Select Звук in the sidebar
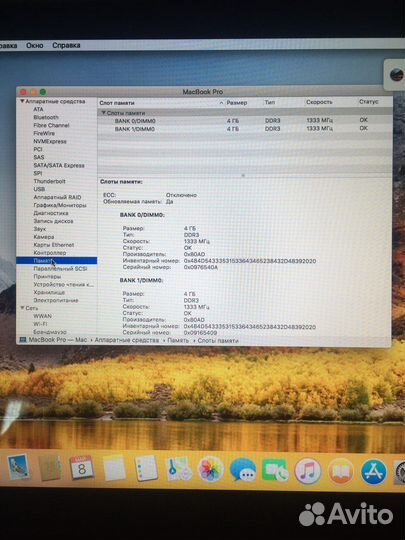Image resolution: width=405 pixels, height=540 pixels. [40, 229]
